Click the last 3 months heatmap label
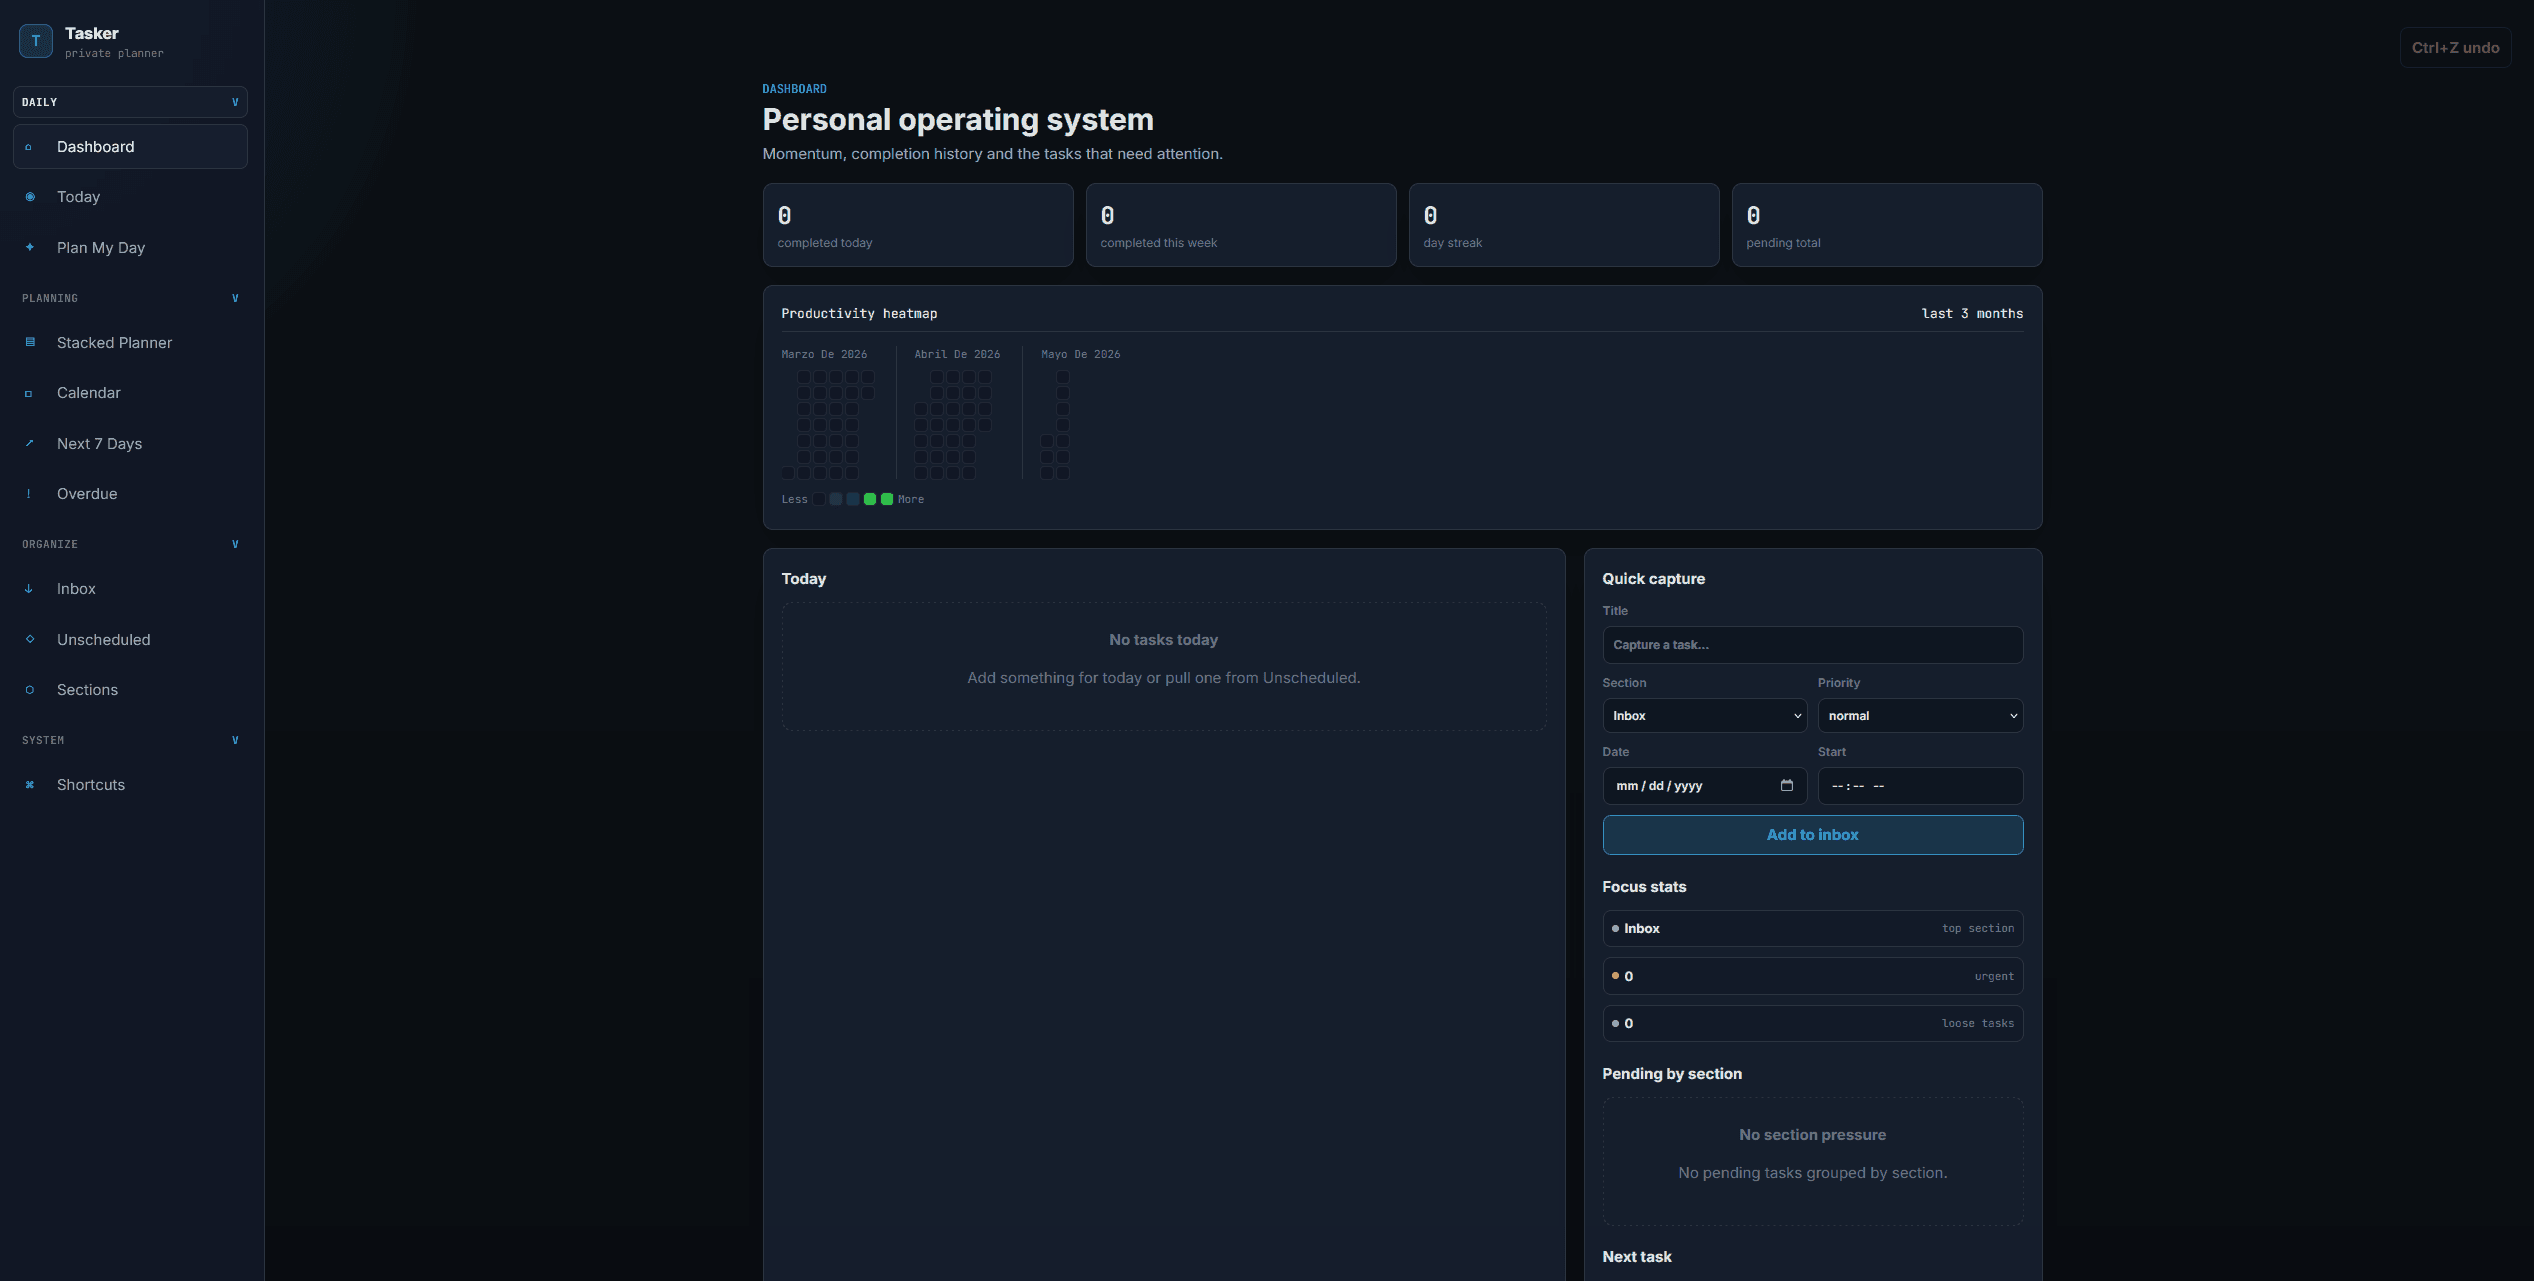Screen dimensions: 2534x1281 click(x=1972, y=314)
